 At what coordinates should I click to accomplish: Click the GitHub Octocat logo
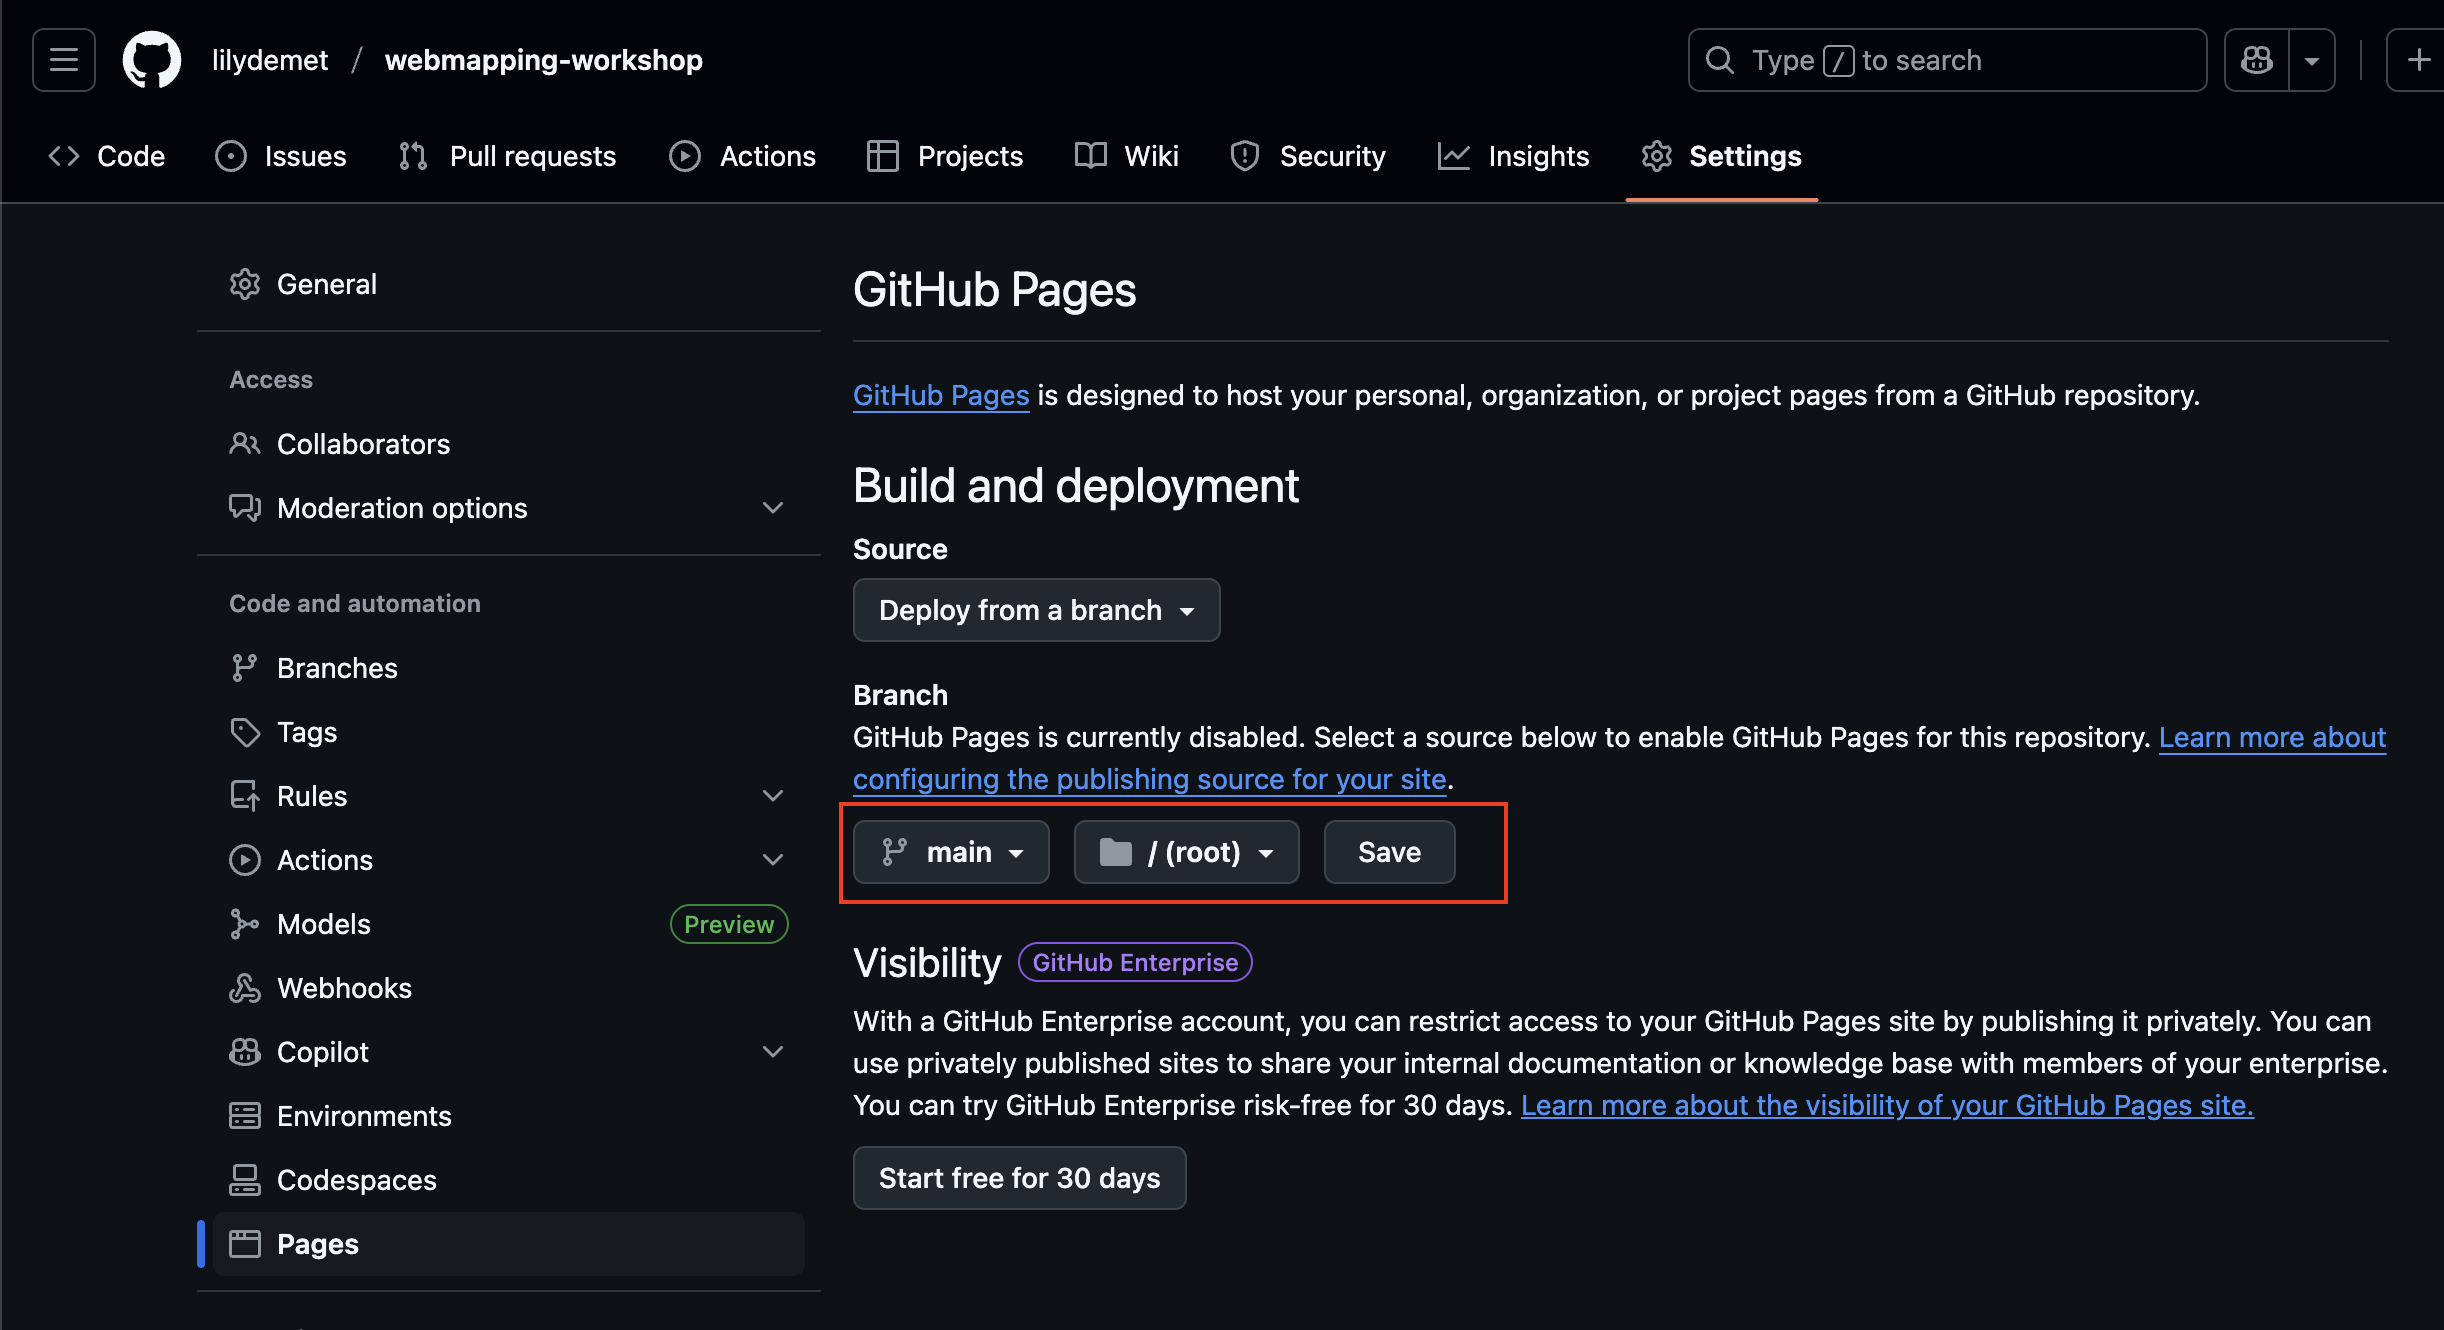152,60
